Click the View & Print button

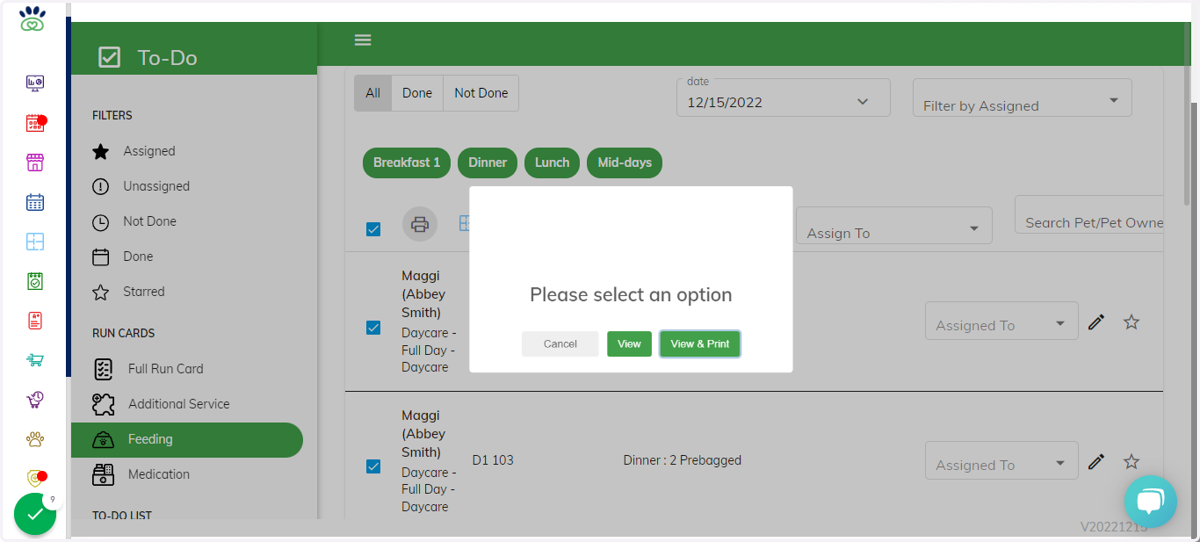[700, 344]
